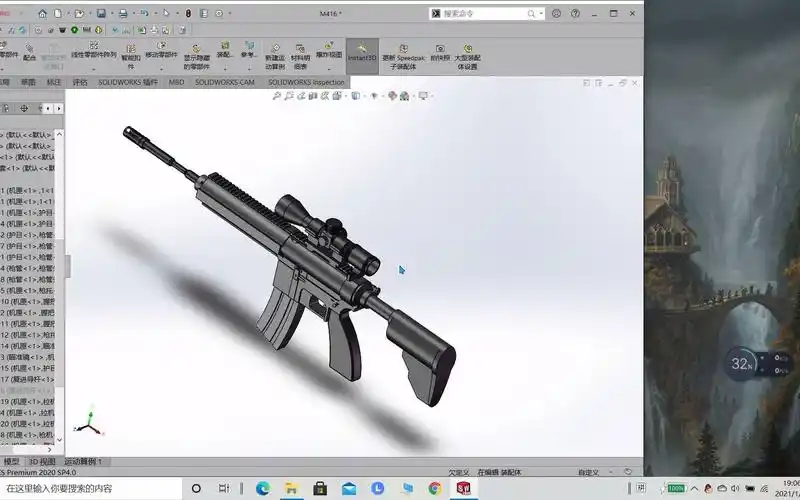800x500 pixels.
Task: Expand dropdown beside Save icon
Action: click(x=110, y=14)
